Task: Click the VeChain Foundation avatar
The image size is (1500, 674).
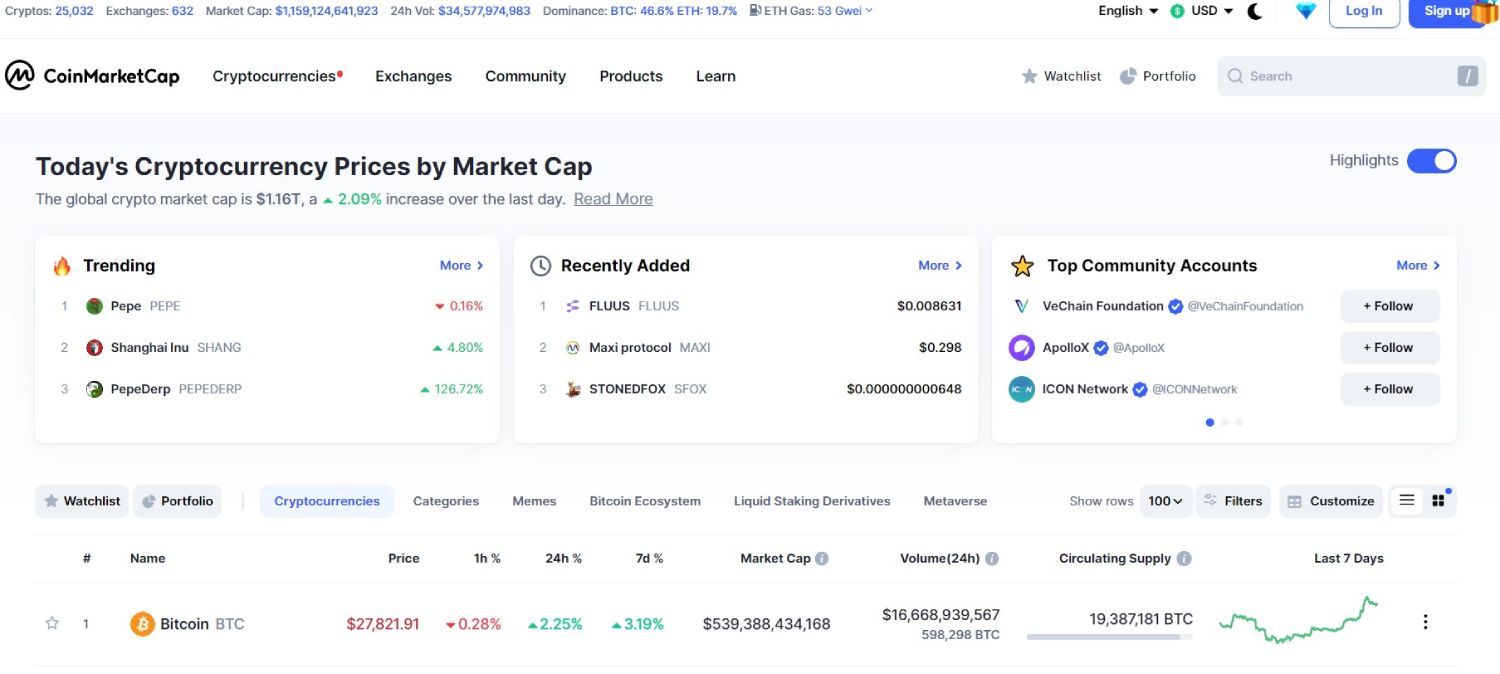Action: coord(1021,306)
